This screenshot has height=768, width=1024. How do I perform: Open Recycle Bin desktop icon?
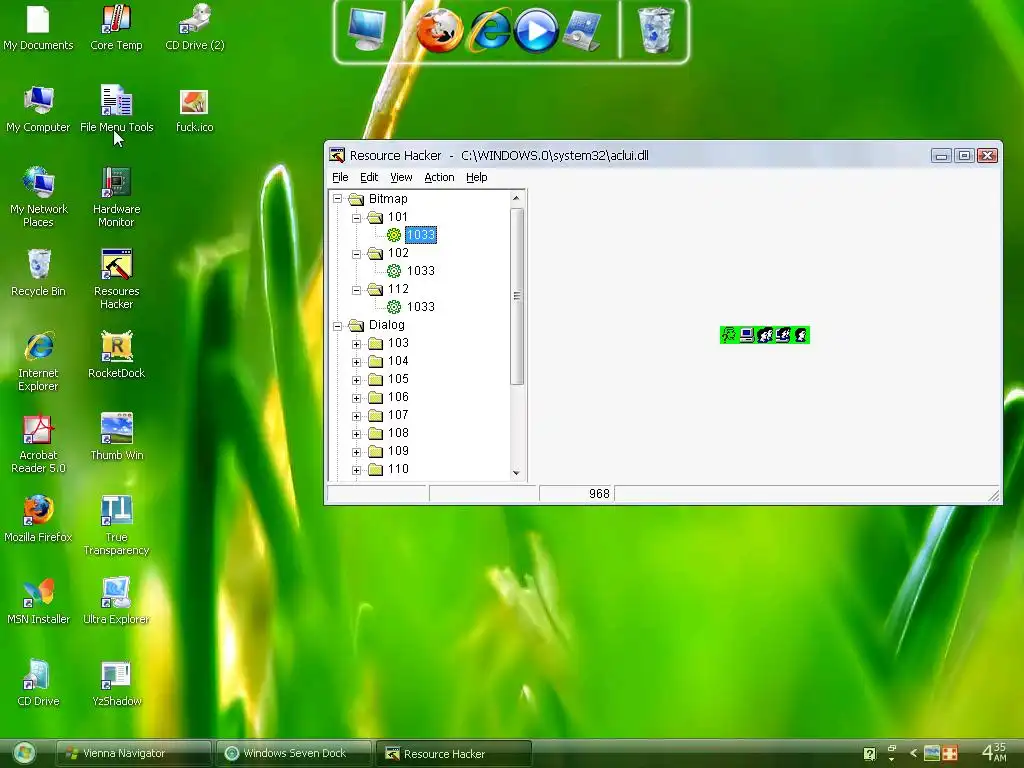[x=38, y=273]
